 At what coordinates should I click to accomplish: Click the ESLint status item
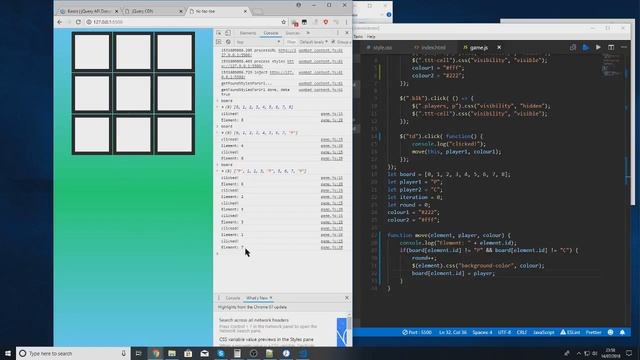pyautogui.click(x=570, y=333)
